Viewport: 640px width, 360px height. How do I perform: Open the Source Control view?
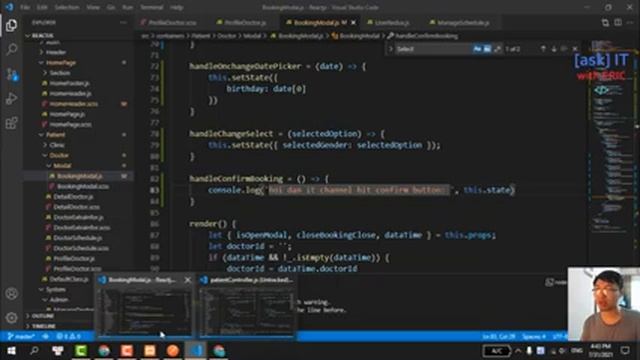11,74
